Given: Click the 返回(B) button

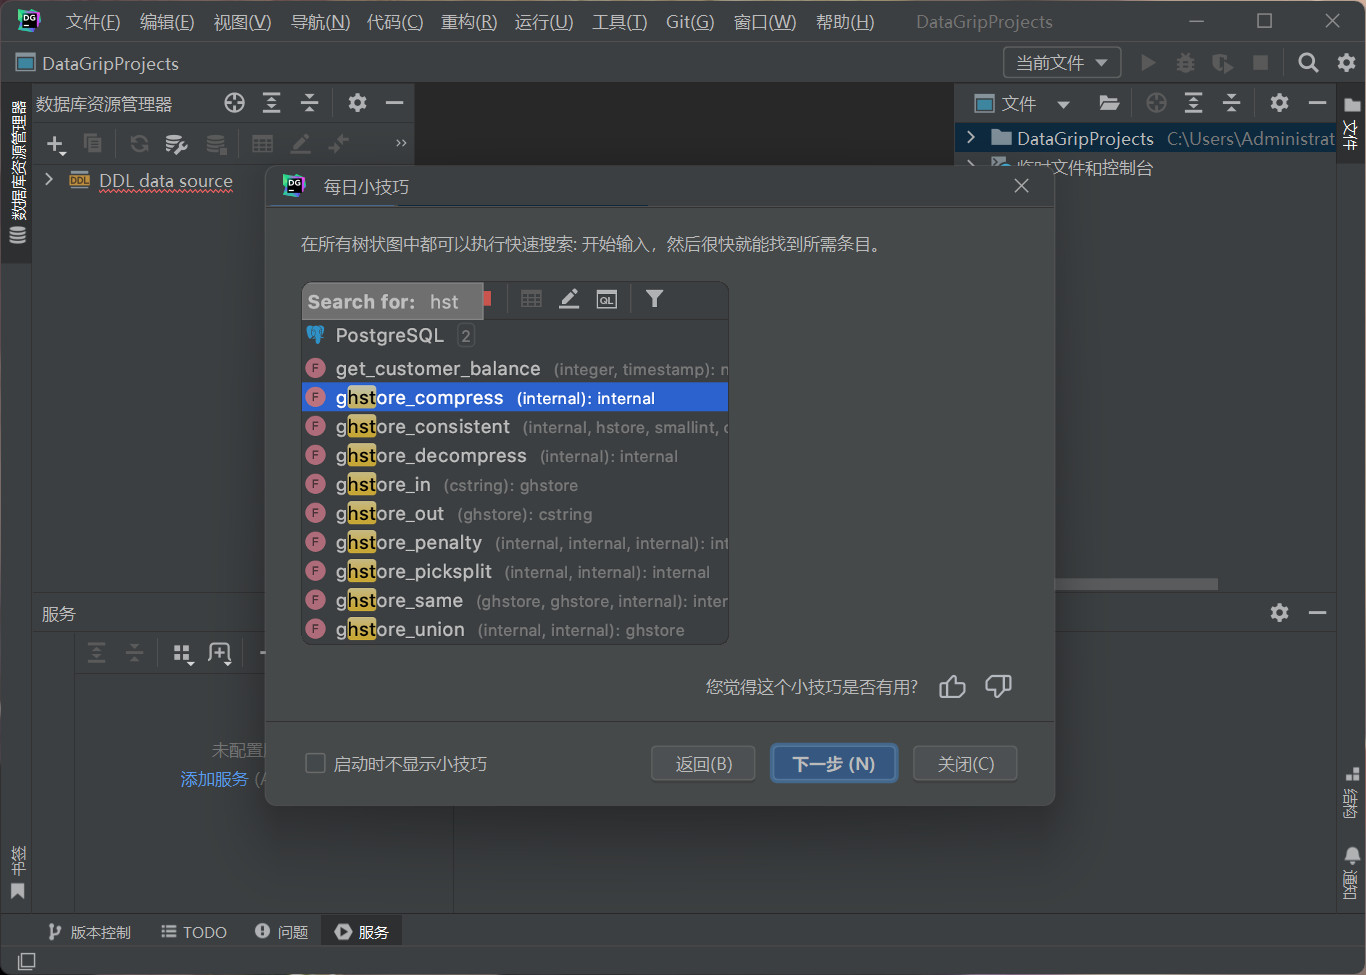Looking at the screenshot, I should pyautogui.click(x=703, y=764).
